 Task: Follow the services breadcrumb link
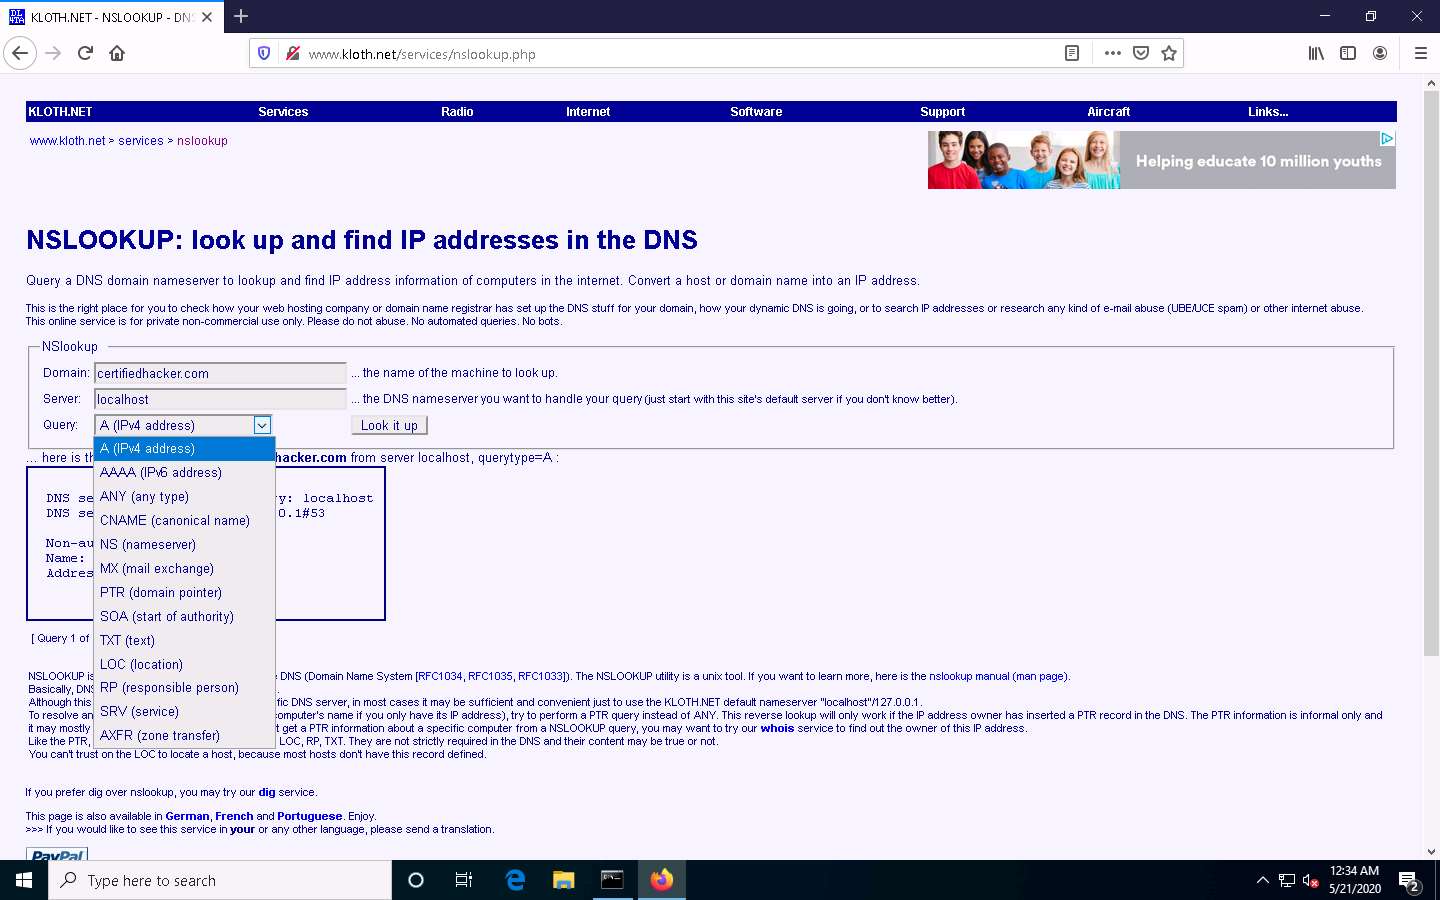pyautogui.click(x=141, y=141)
